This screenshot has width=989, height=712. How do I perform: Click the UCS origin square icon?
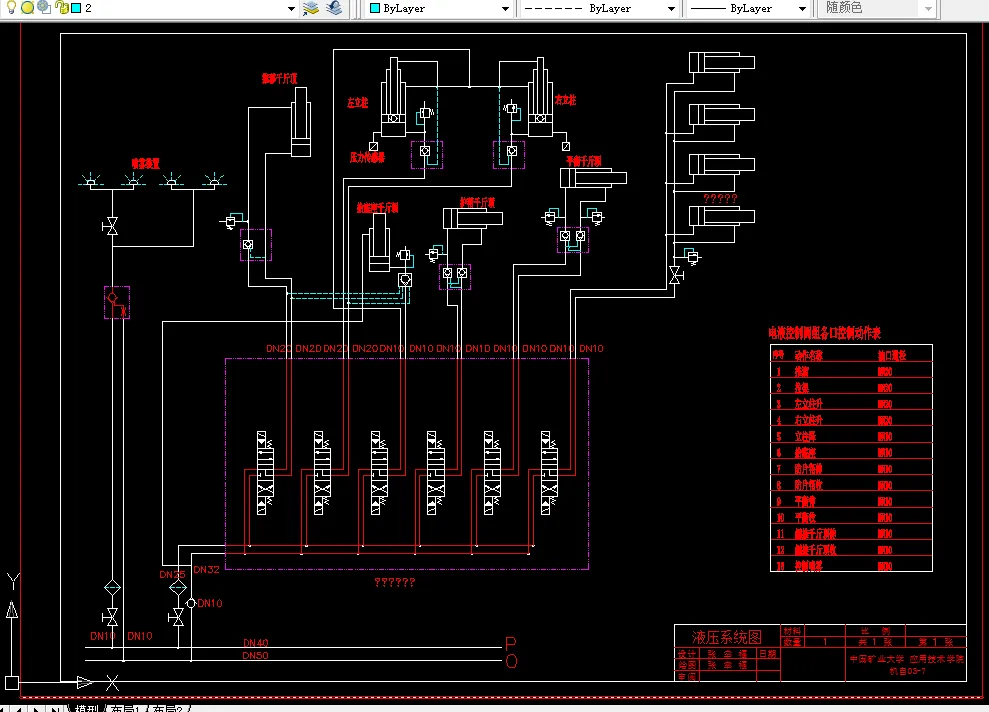pyautogui.click(x=11, y=682)
